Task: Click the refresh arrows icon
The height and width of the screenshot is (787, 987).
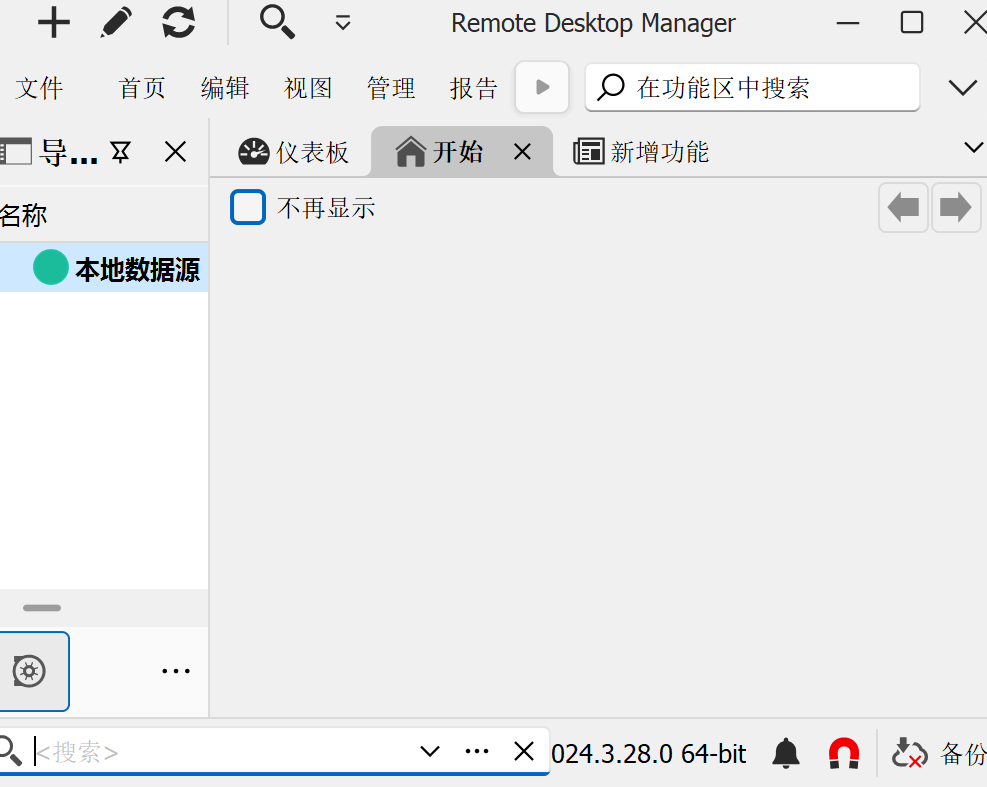Action: coord(179,23)
